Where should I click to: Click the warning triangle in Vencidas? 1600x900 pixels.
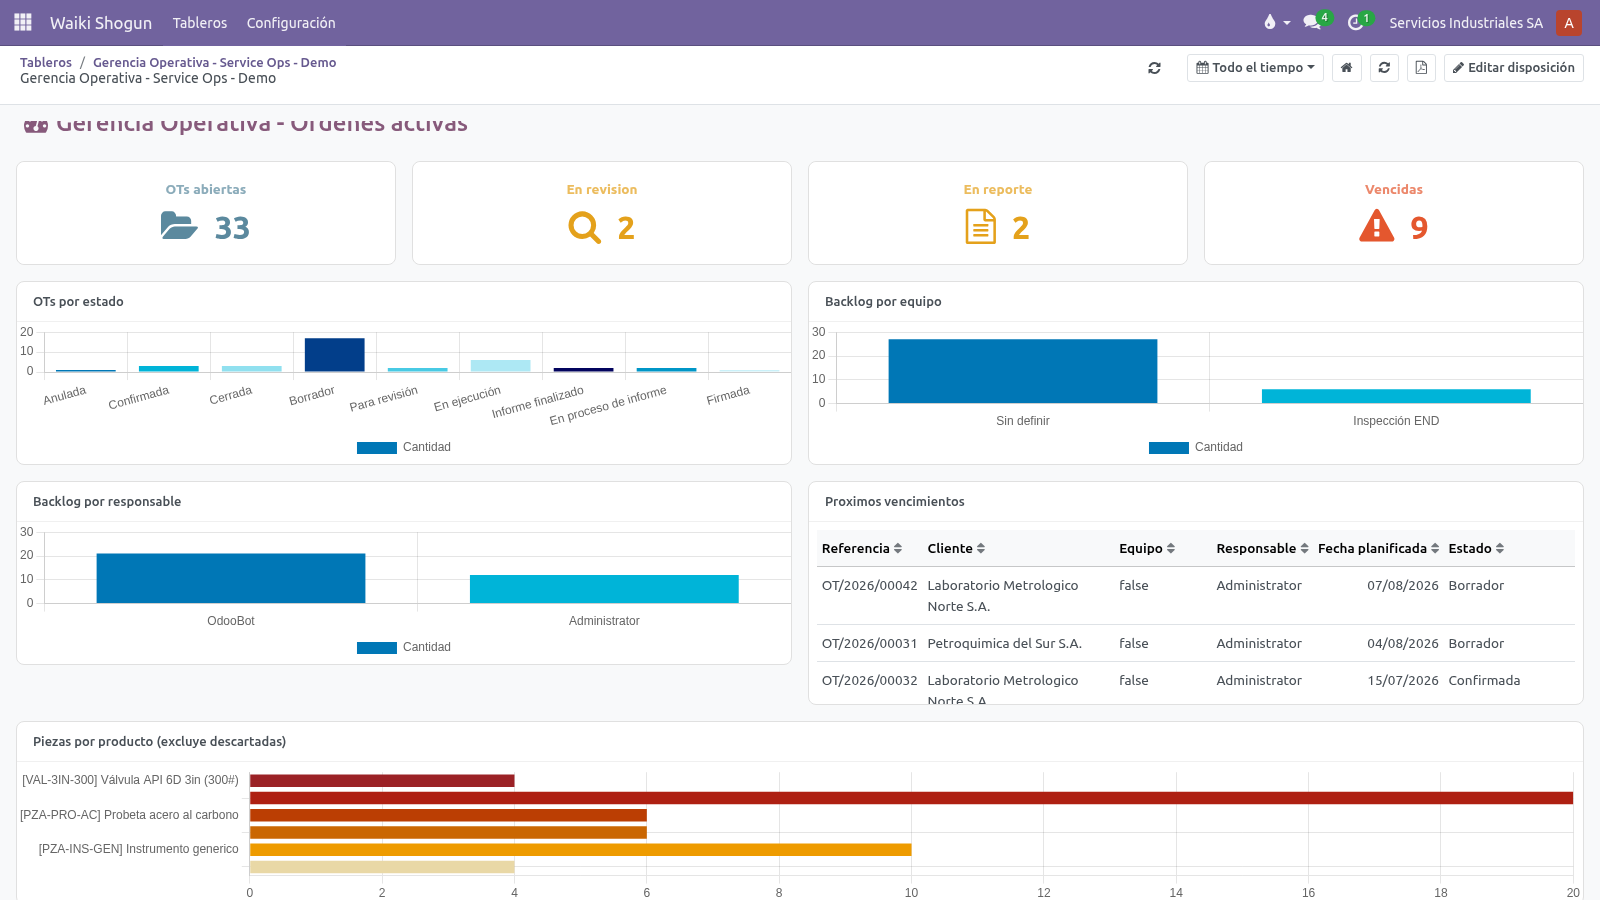coord(1377,226)
